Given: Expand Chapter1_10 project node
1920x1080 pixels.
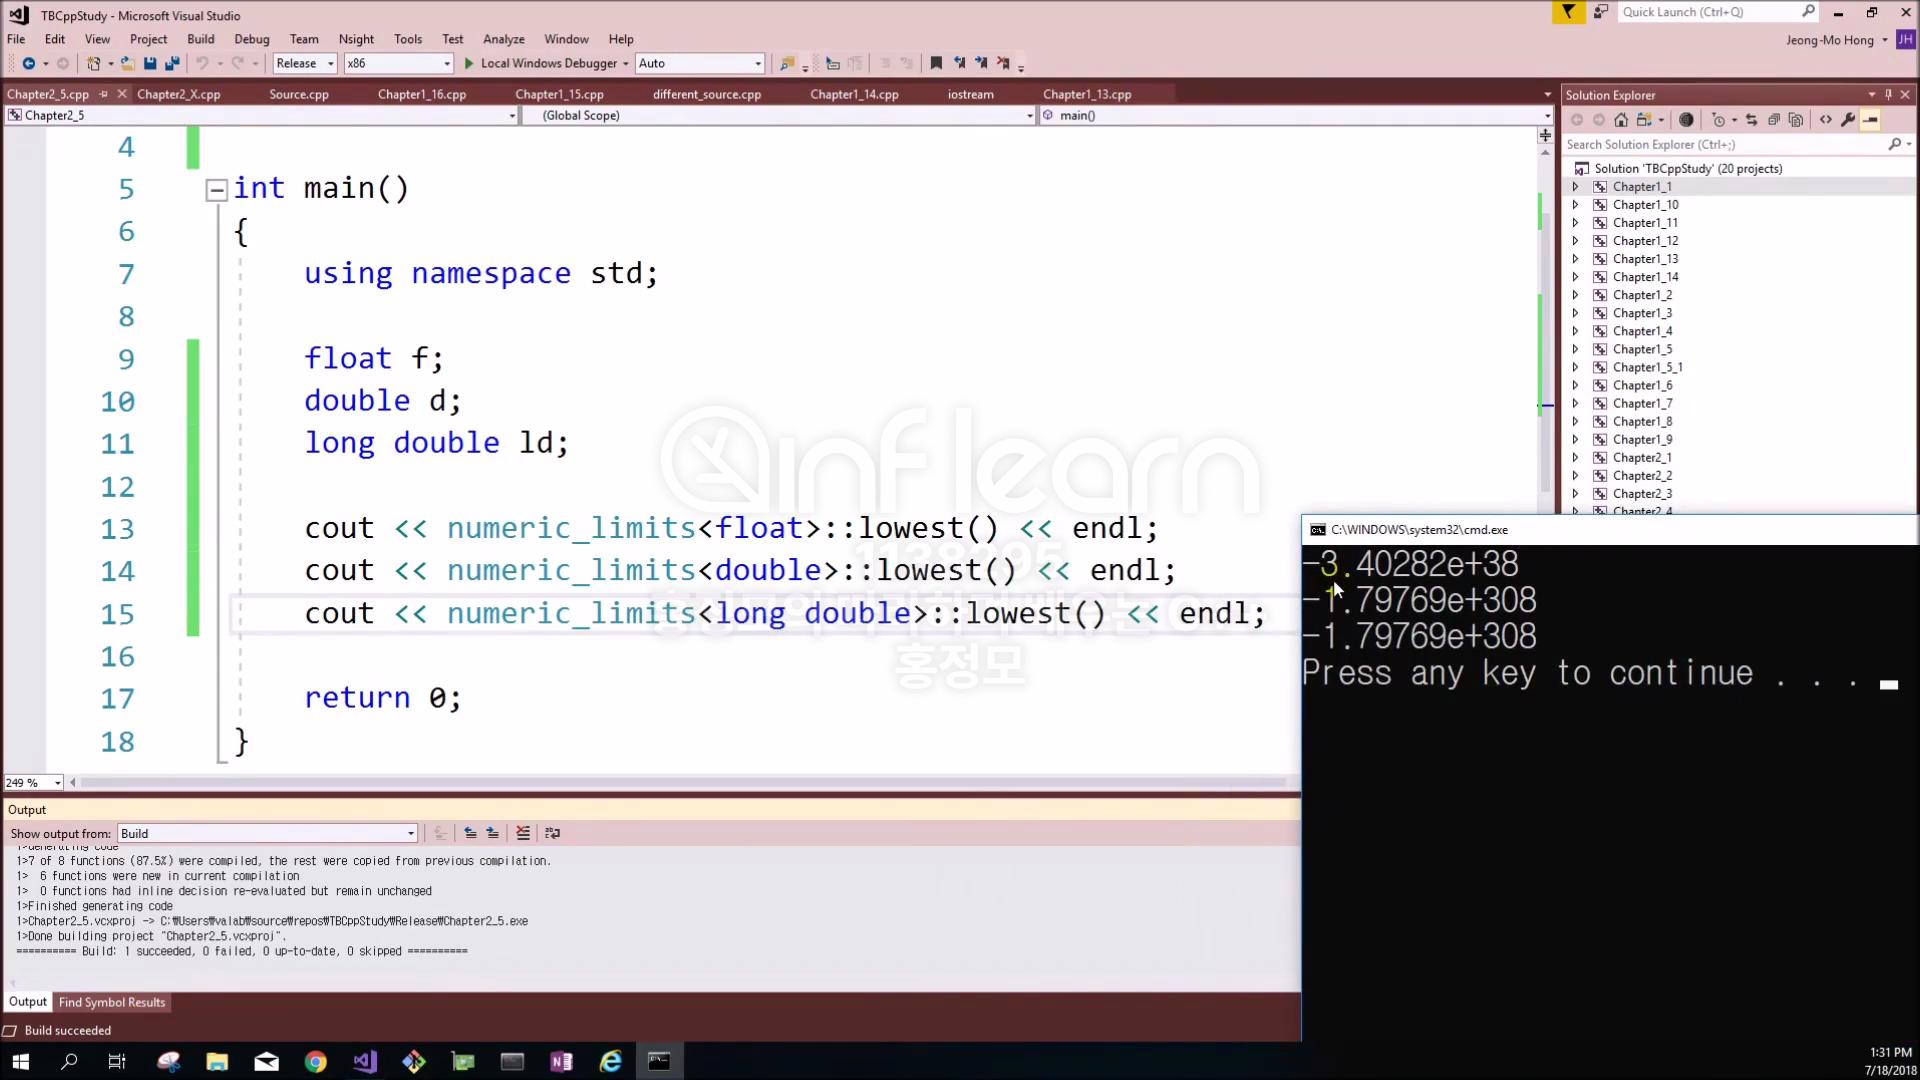Looking at the screenshot, I should tap(1575, 205).
